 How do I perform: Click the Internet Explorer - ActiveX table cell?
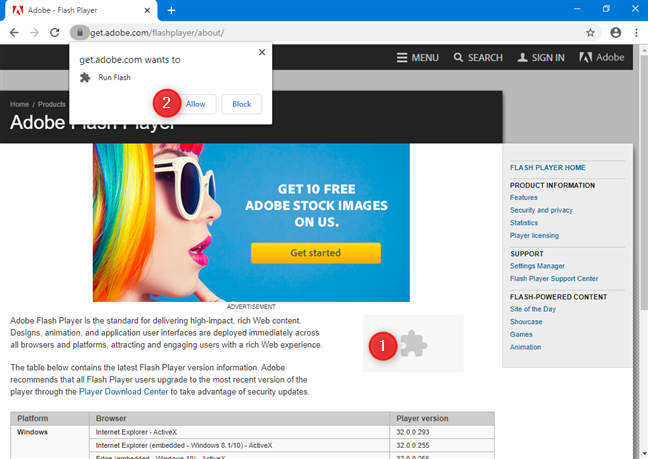click(x=239, y=432)
